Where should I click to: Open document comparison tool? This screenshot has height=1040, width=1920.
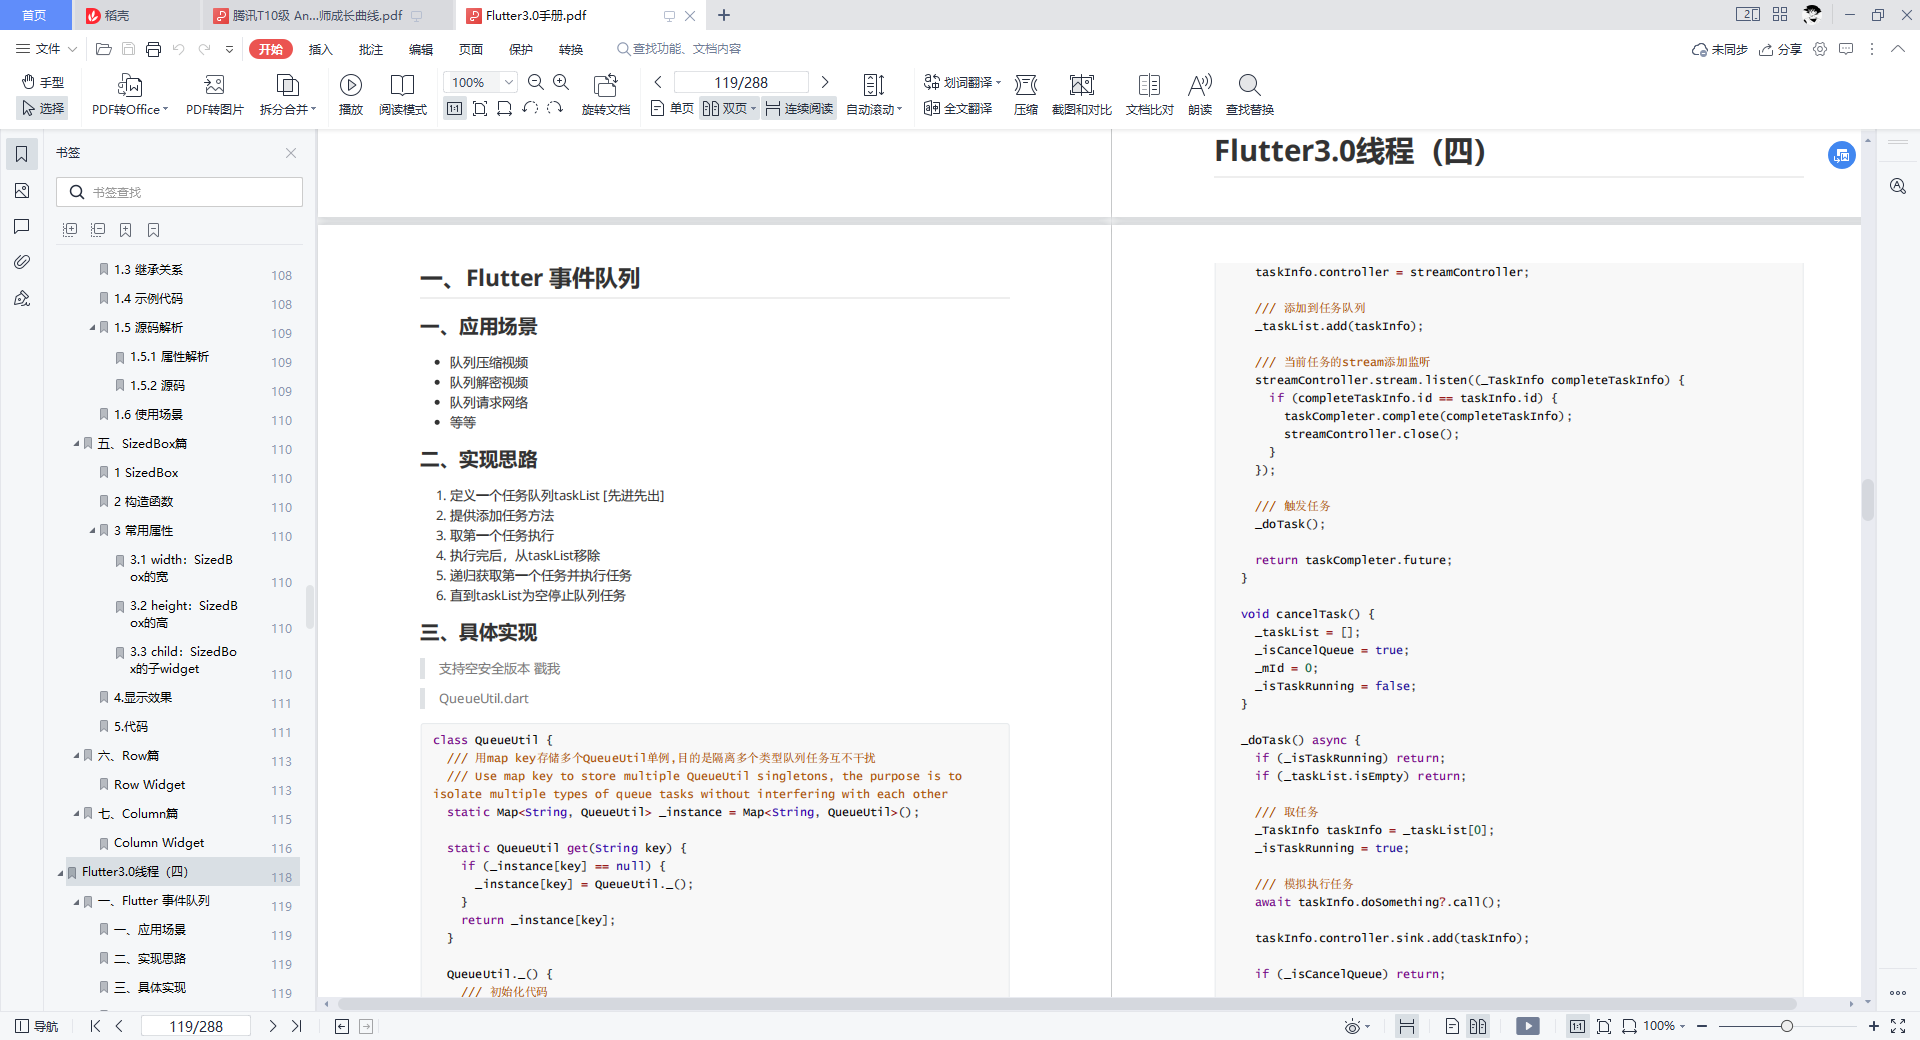1150,95
